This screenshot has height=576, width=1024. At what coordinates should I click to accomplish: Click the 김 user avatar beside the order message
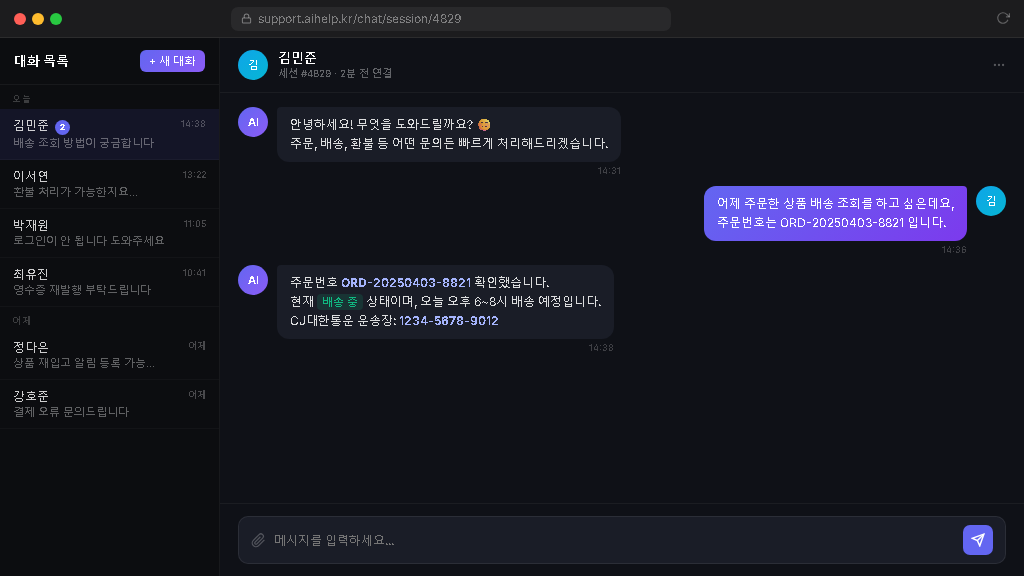[x=991, y=201]
